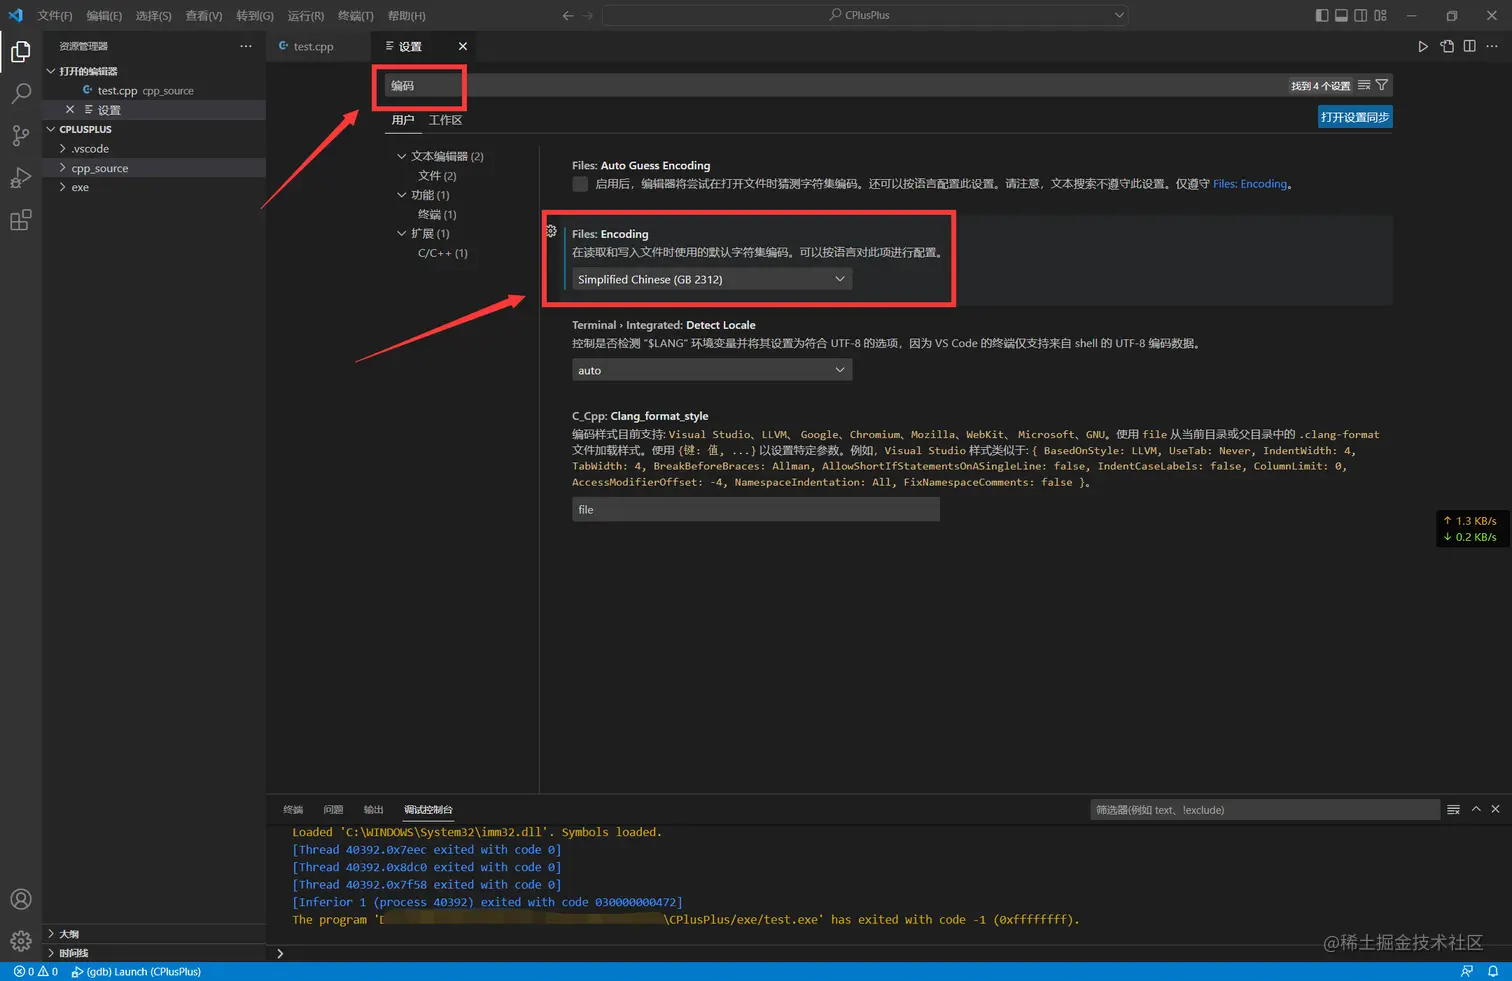The width and height of the screenshot is (1512, 981).
Task: Open the Search view in activity bar
Action: 21,93
